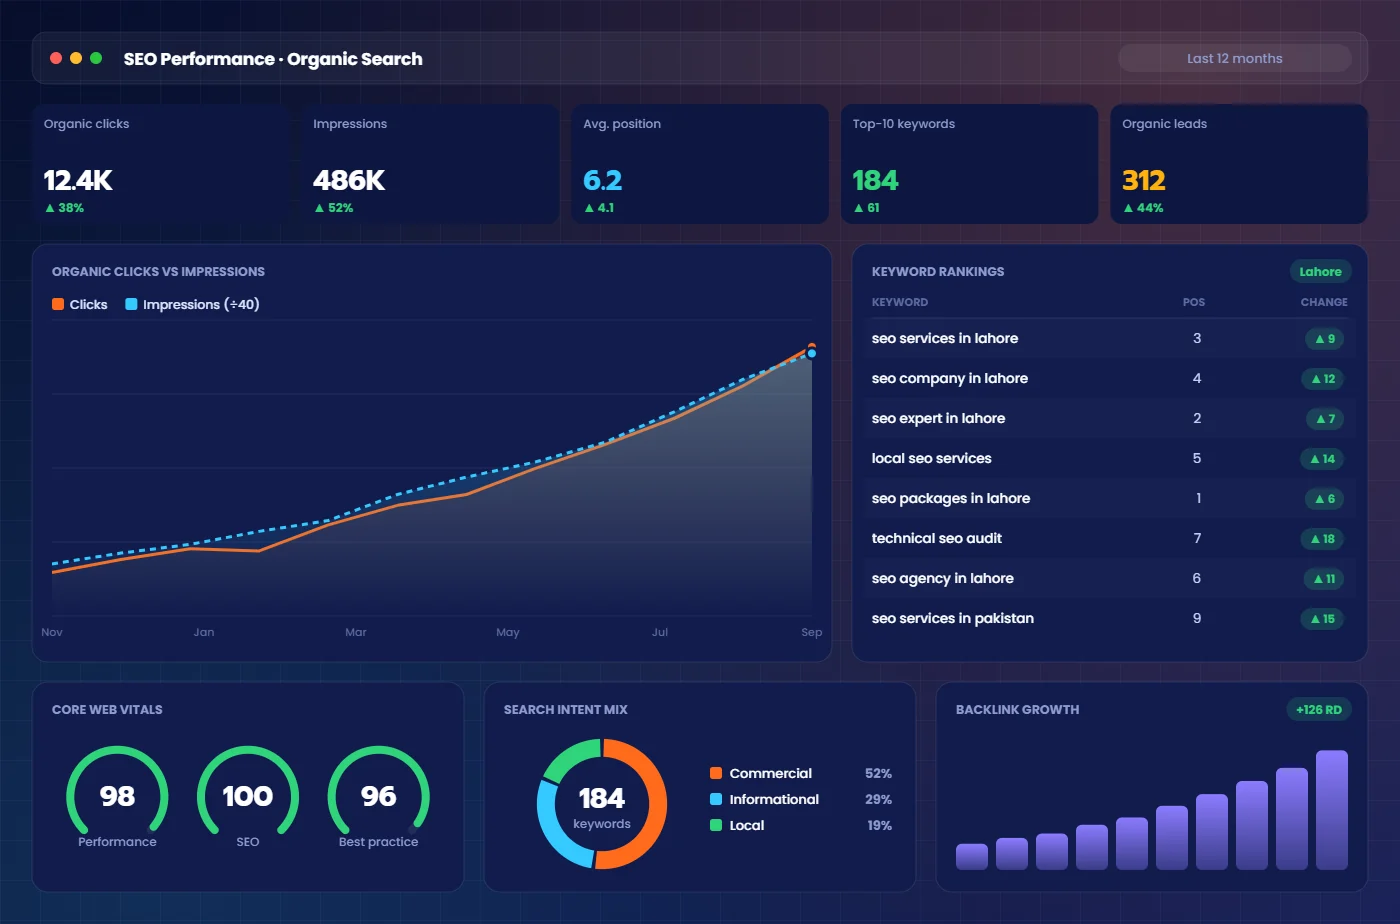The height and width of the screenshot is (924, 1400).
Task: Click the up-14 change badge for local seo services
Action: [x=1323, y=459]
